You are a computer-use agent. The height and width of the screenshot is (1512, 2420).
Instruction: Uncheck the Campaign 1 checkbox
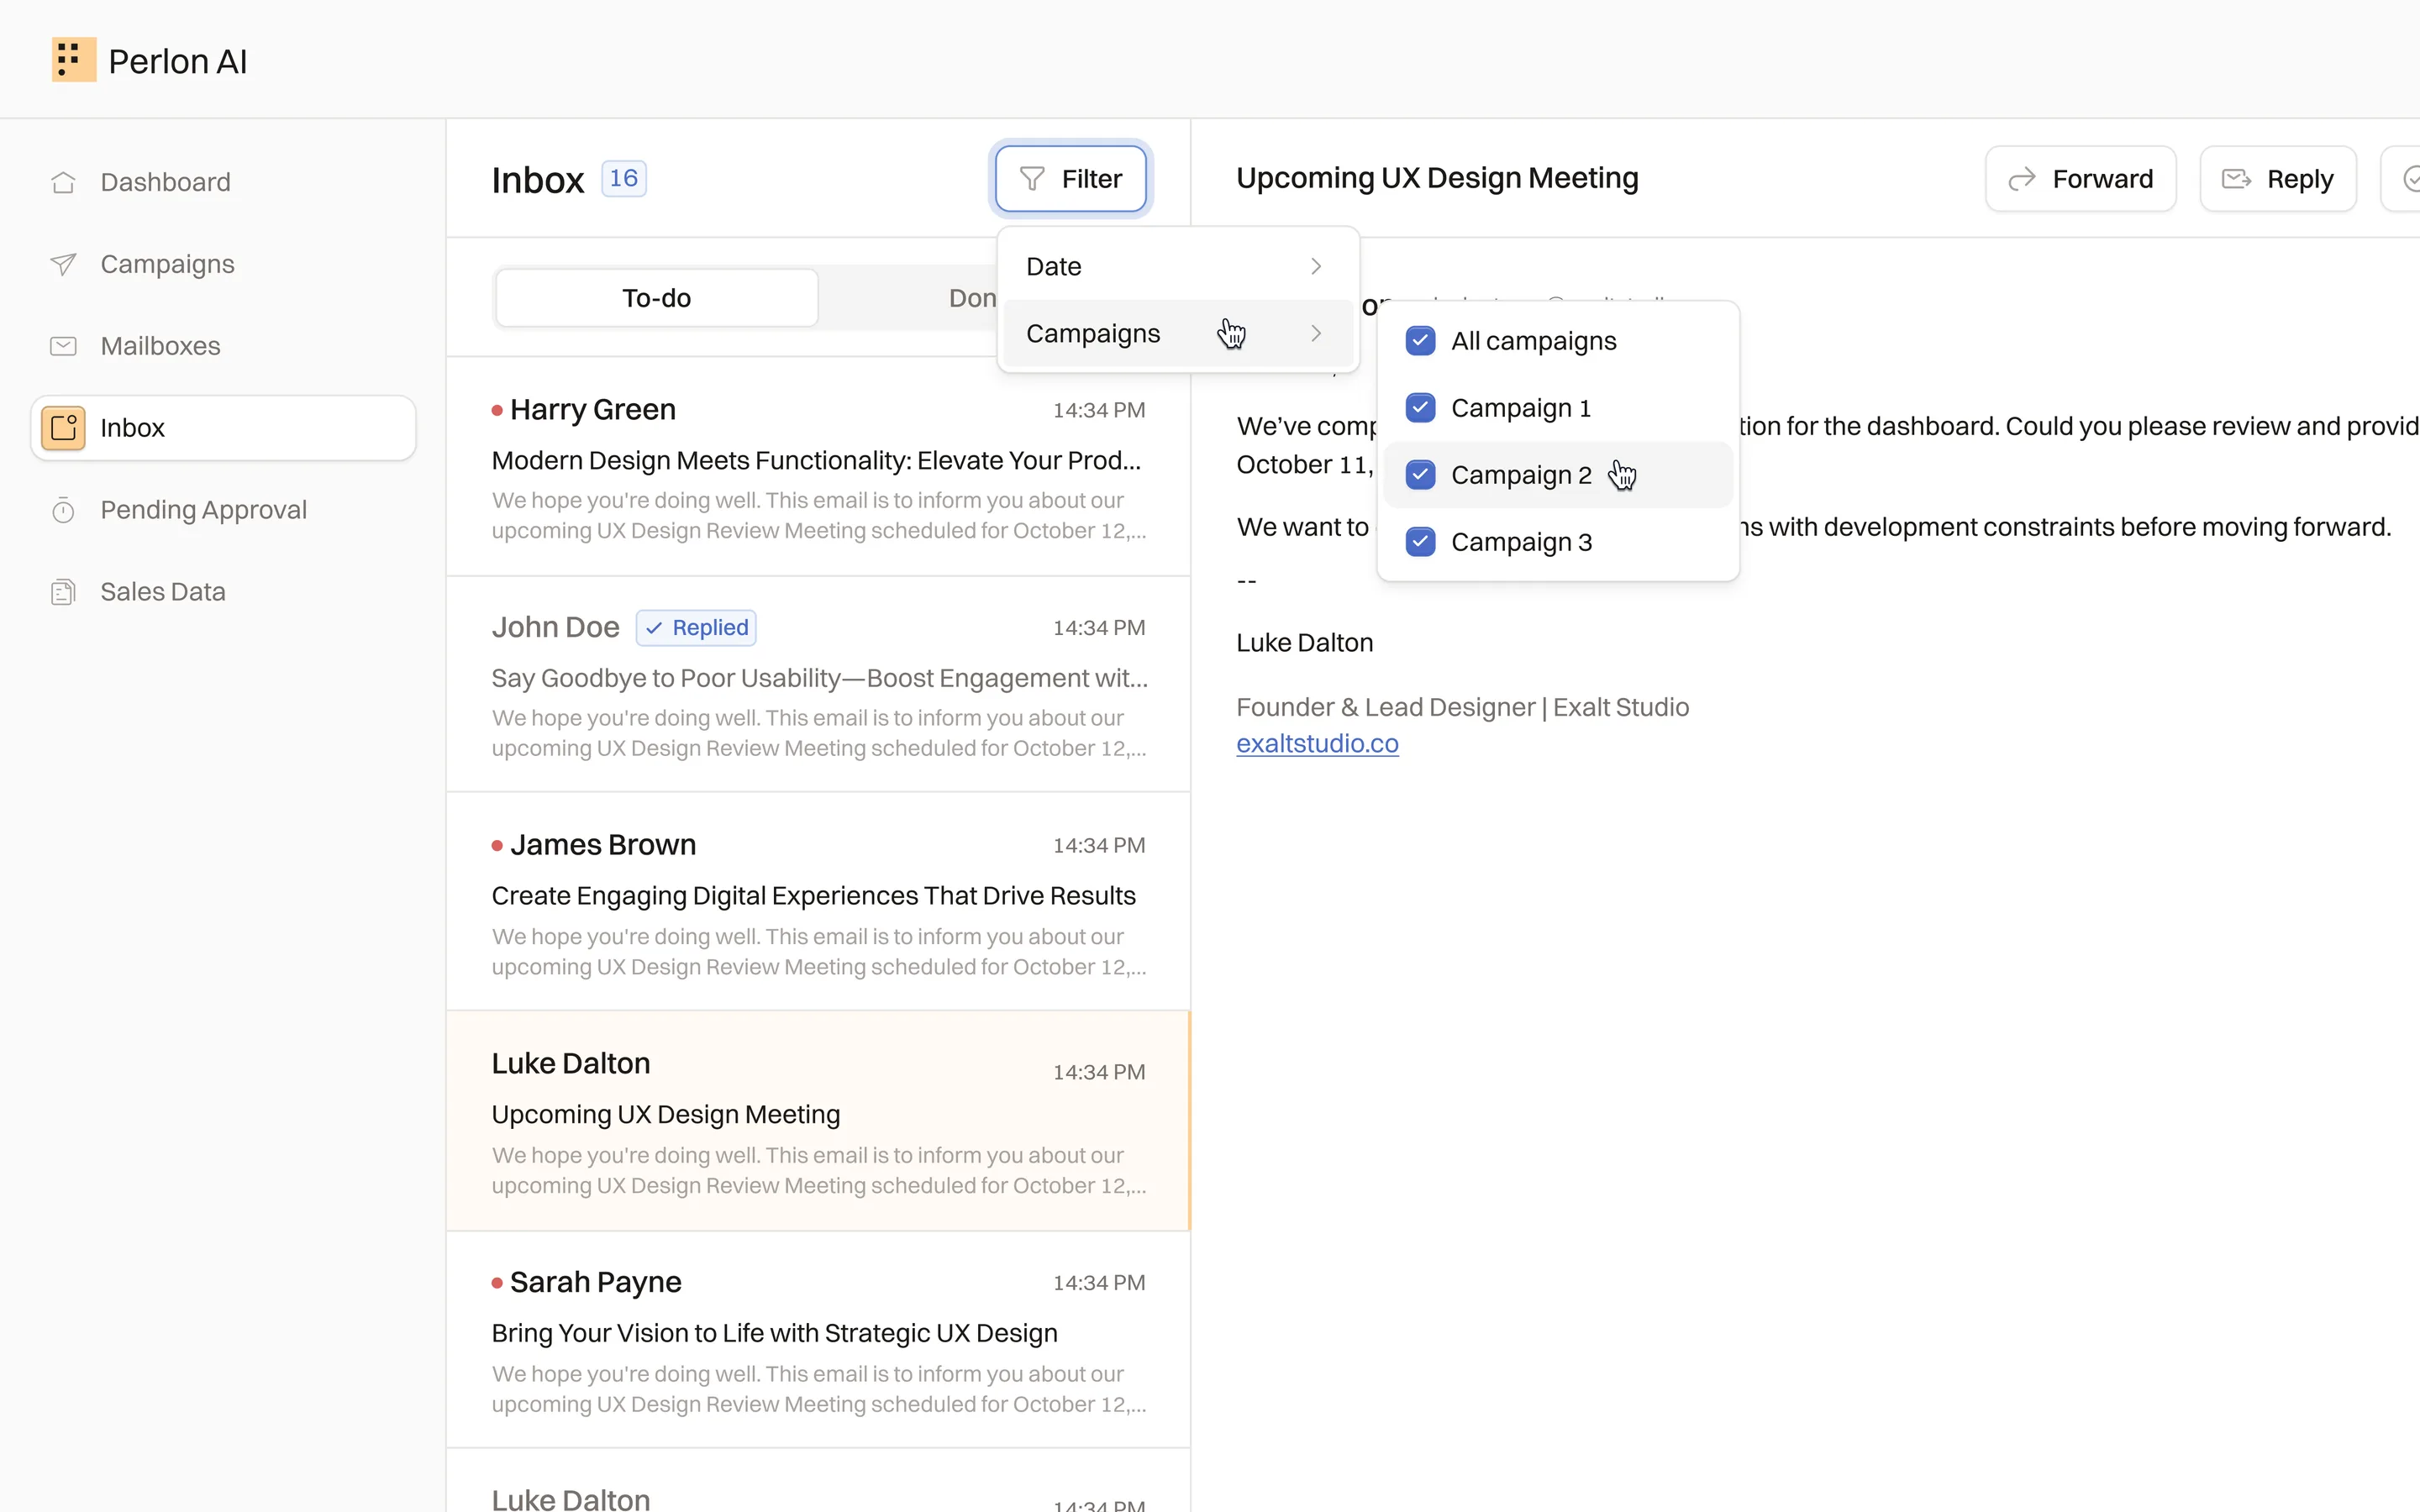click(1420, 408)
